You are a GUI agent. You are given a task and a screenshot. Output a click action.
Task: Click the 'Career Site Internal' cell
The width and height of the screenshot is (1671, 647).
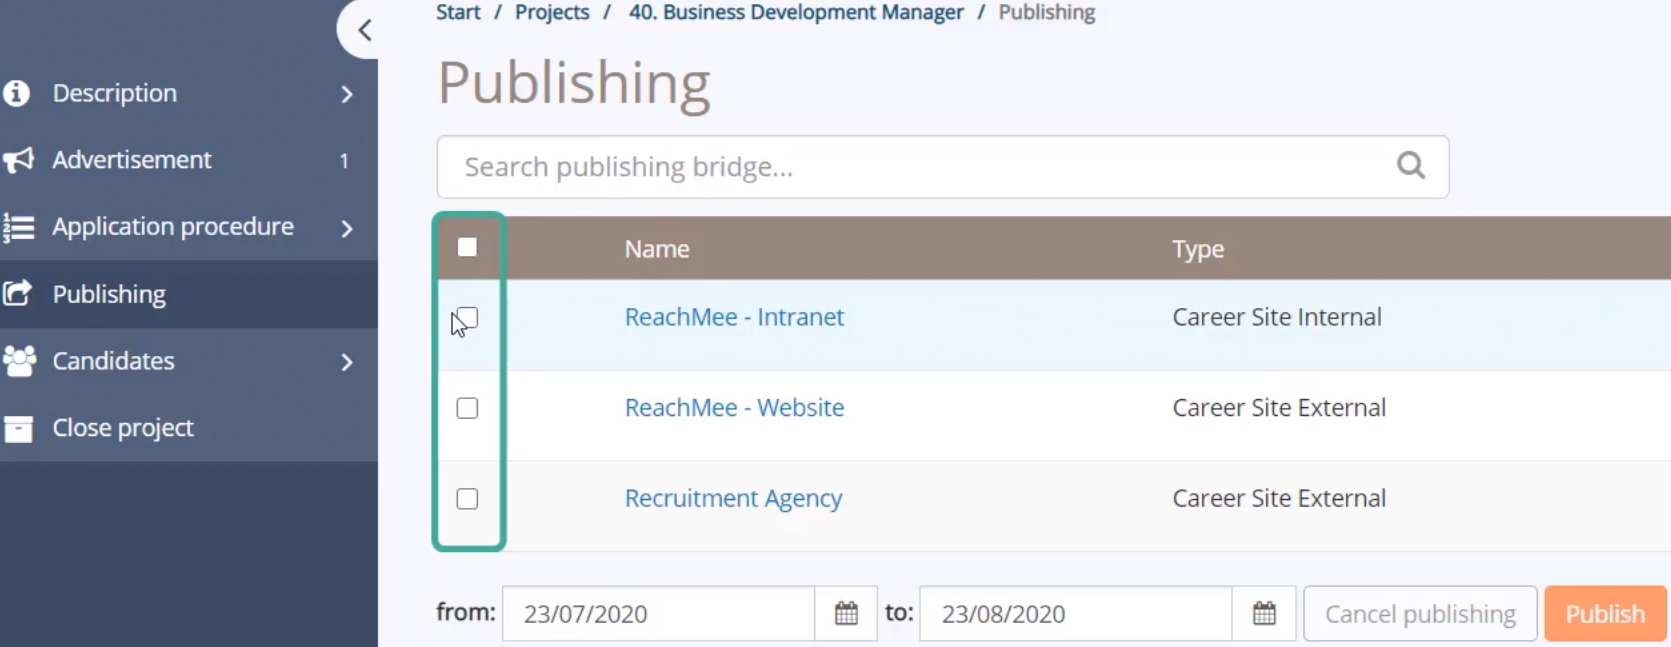coord(1277,317)
